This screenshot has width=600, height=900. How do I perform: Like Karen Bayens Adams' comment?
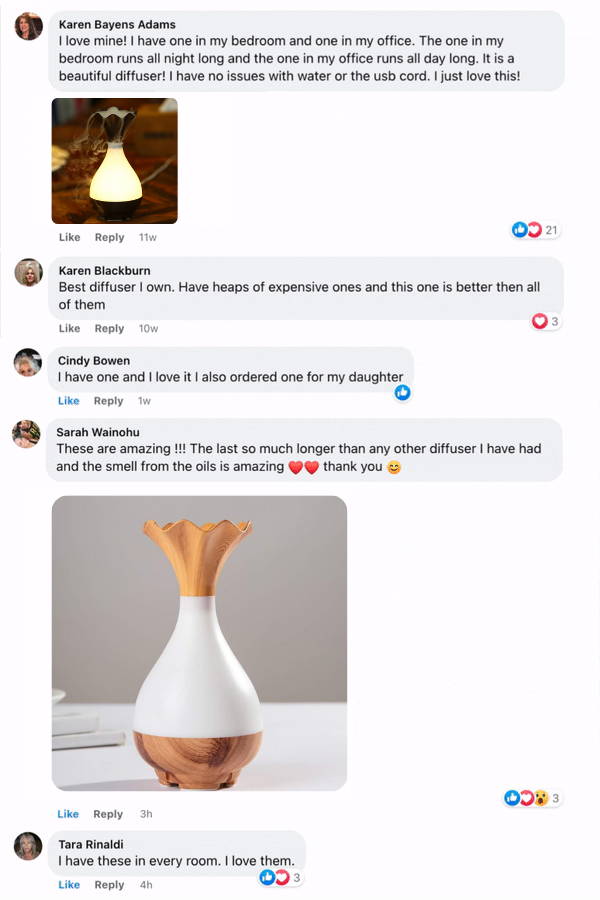point(69,237)
